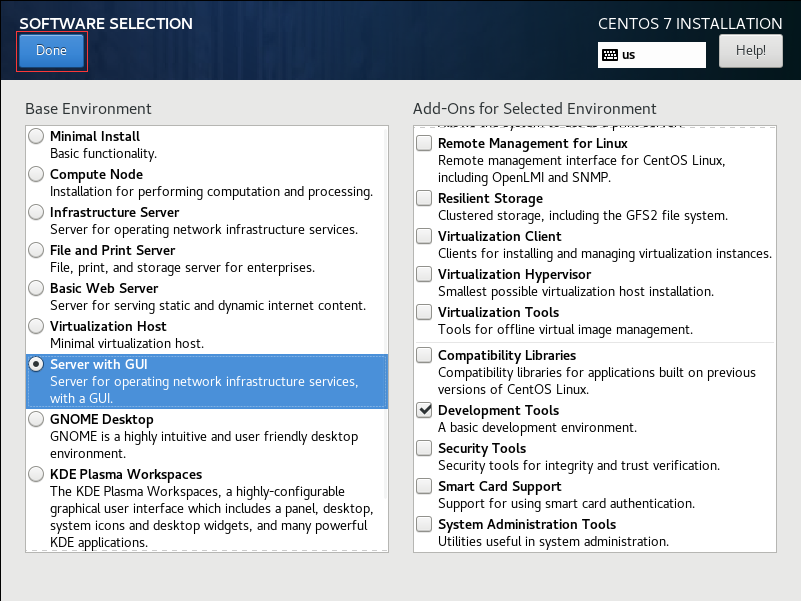Viewport: 801px width, 602px height.
Task: Check System Administration Tools add-on
Action: point(424,524)
